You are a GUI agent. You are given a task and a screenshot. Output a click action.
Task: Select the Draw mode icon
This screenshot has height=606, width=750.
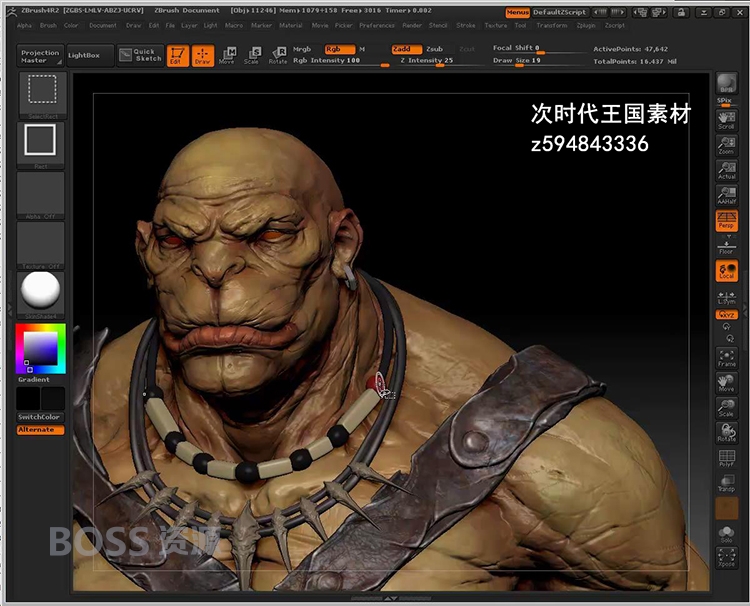(202, 55)
